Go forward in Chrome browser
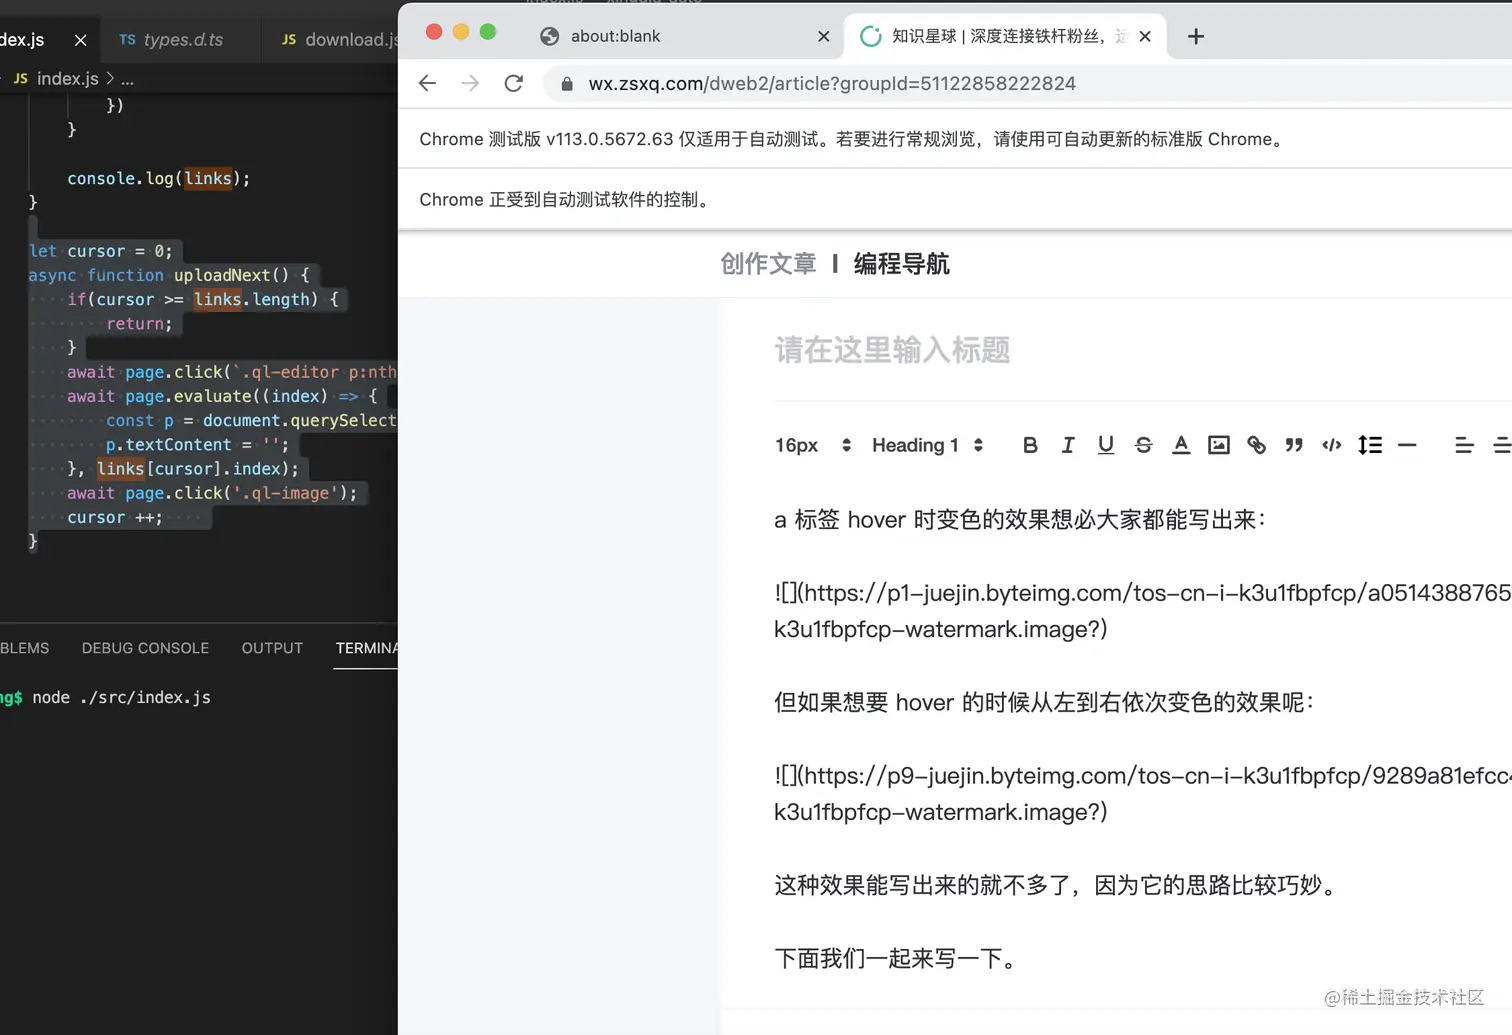This screenshot has width=1512, height=1035. pyautogui.click(x=470, y=83)
